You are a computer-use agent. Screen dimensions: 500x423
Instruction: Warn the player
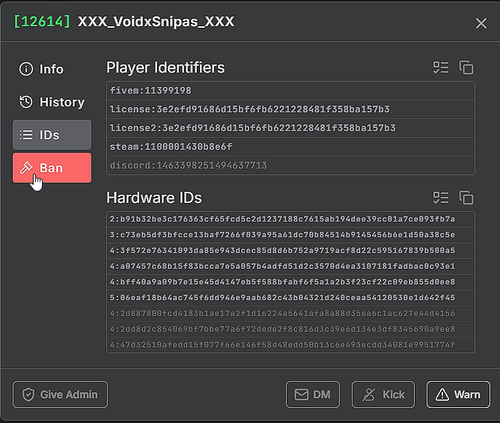coord(458,395)
